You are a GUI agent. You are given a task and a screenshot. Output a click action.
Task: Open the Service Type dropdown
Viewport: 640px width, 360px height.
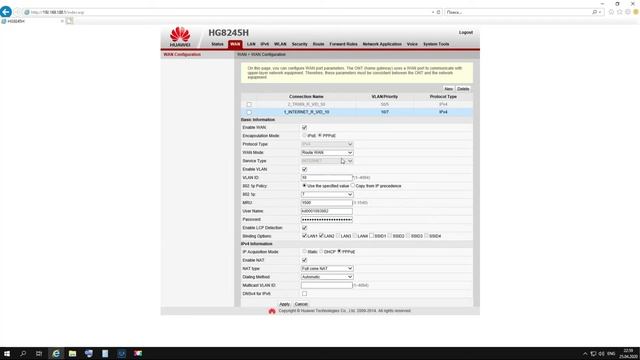(x=327, y=161)
